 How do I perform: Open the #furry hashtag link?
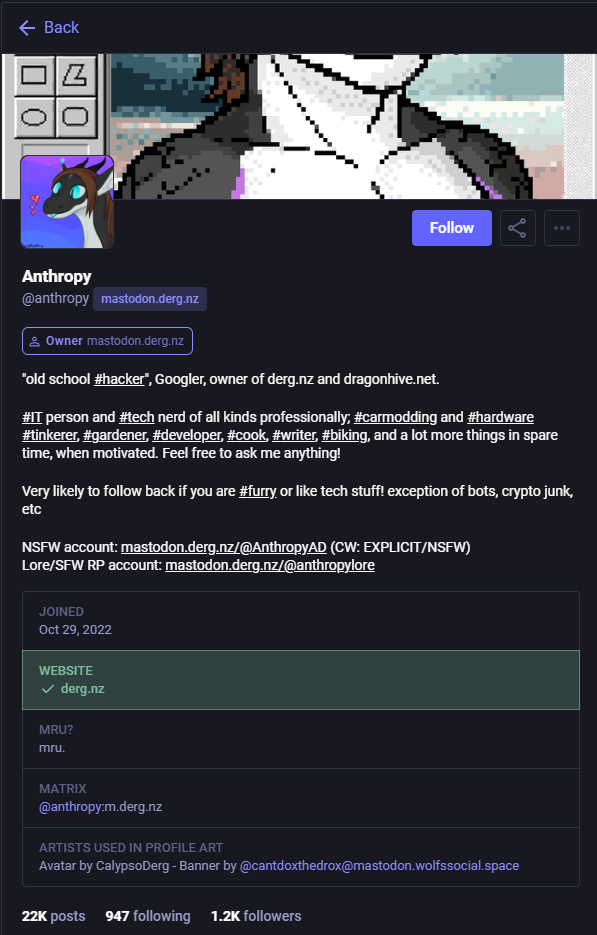[258, 491]
